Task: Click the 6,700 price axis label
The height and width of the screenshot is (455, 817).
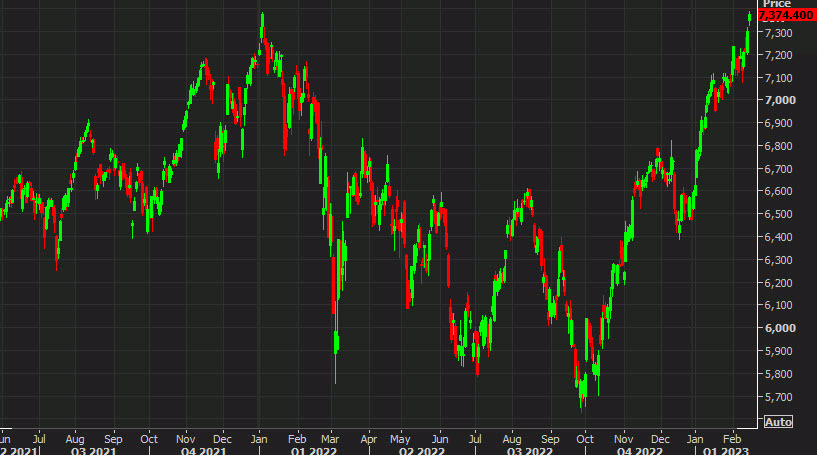Action: [779, 169]
